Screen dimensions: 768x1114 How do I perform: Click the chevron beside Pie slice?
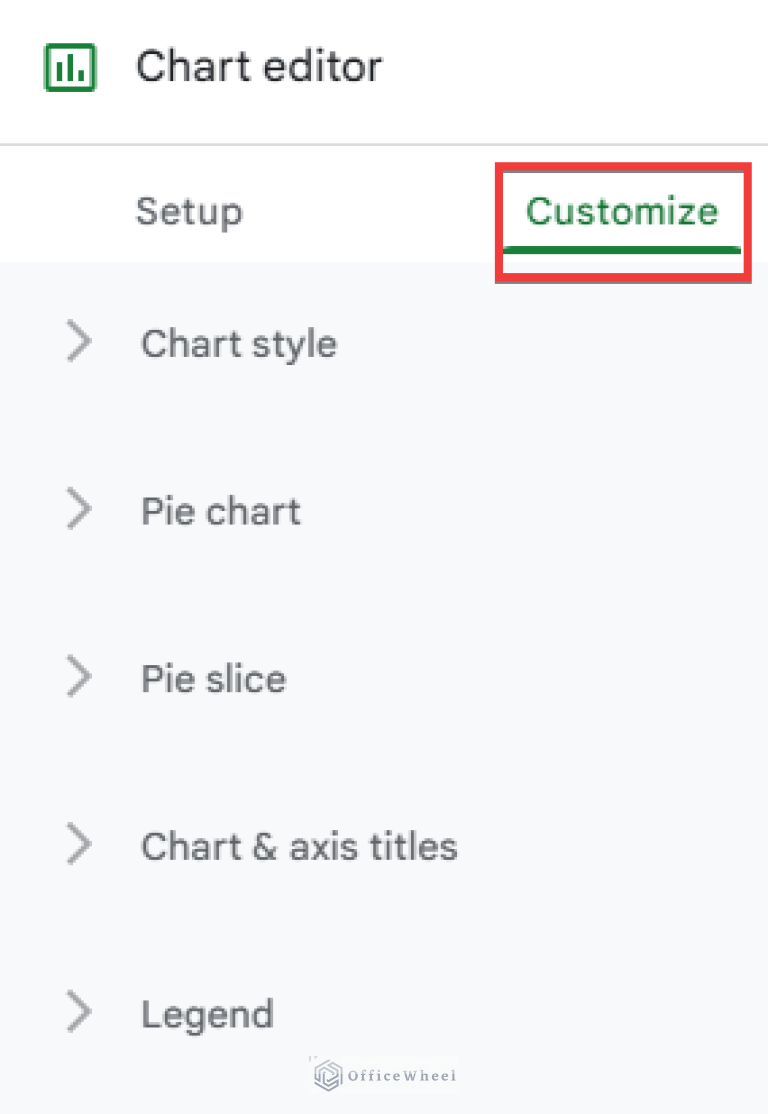point(80,677)
